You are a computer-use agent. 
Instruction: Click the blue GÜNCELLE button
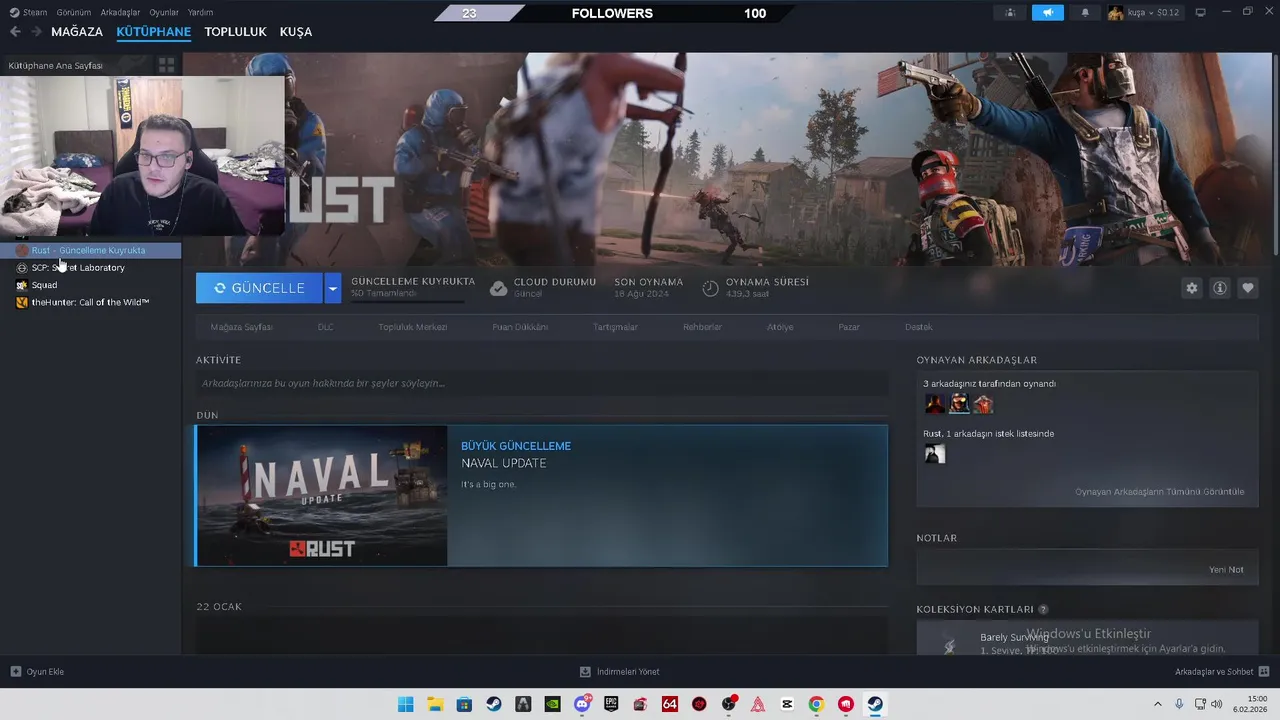(x=259, y=288)
